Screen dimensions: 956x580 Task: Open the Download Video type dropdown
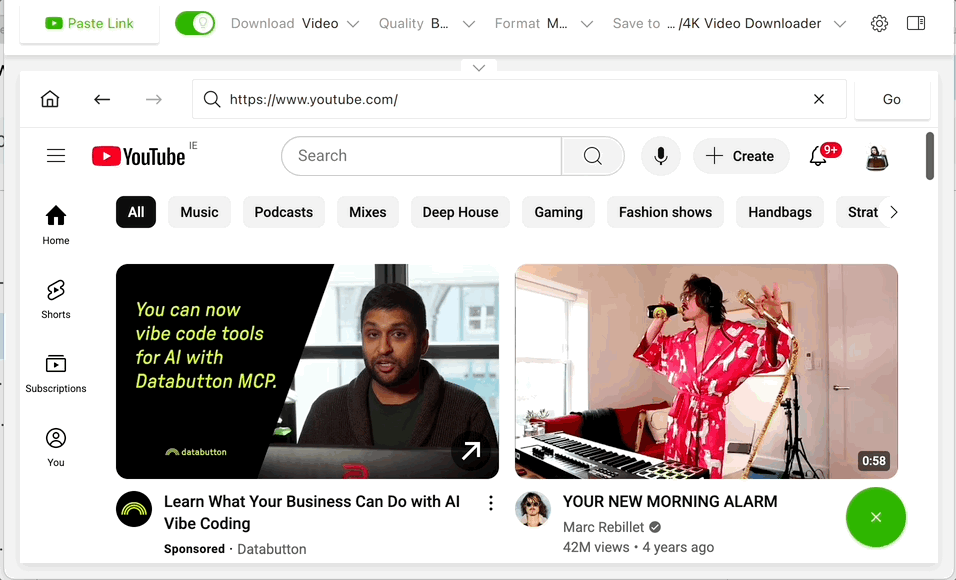pos(295,24)
